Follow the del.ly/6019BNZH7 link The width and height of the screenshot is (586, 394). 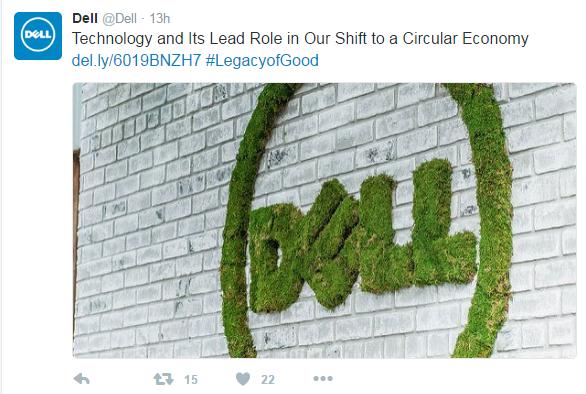[136, 60]
